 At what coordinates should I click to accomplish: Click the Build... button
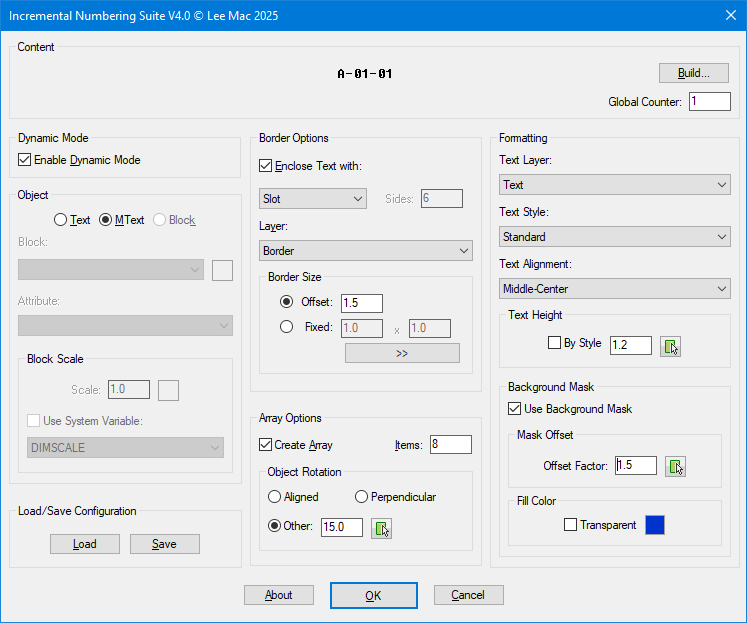pos(693,73)
